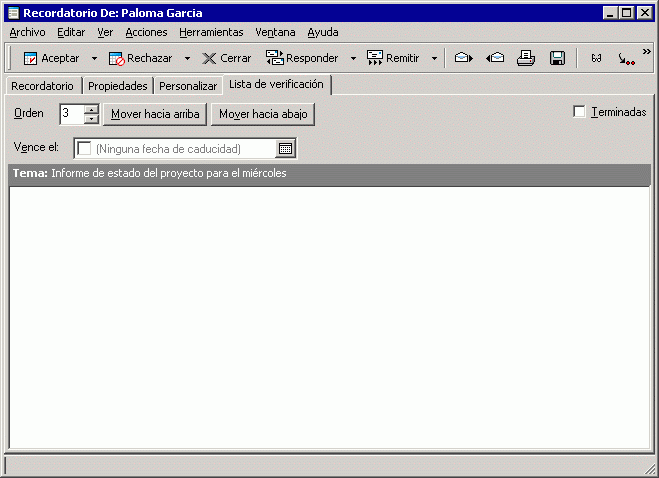Image resolution: width=659 pixels, height=478 pixels.
Task: Click the Responder toolbar button
Action: pos(302,58)
